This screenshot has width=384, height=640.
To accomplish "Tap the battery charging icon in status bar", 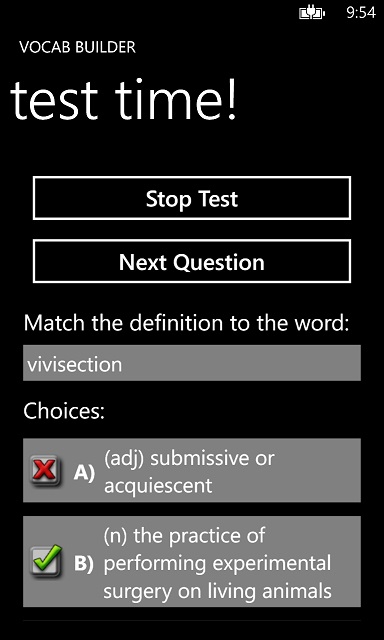I will (312, 14).
